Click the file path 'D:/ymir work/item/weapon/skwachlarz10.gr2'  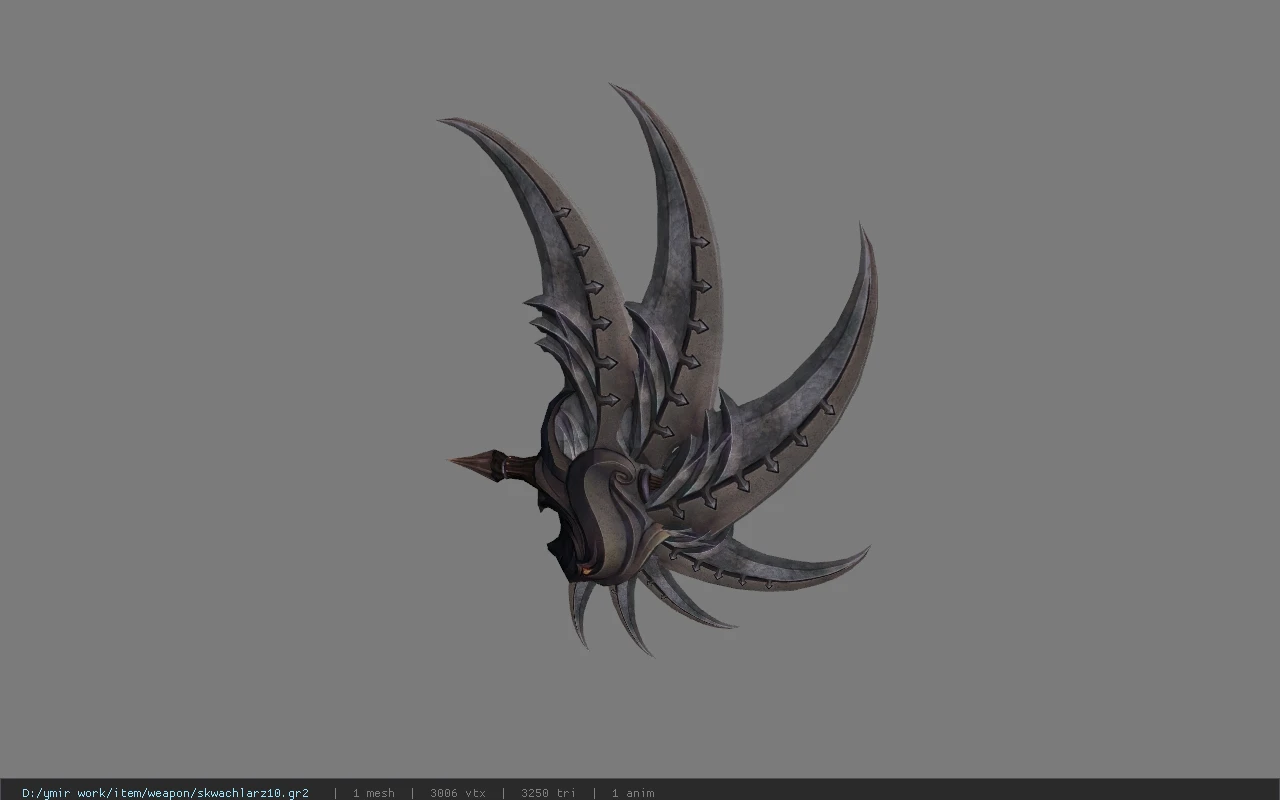tap(165, 793)
